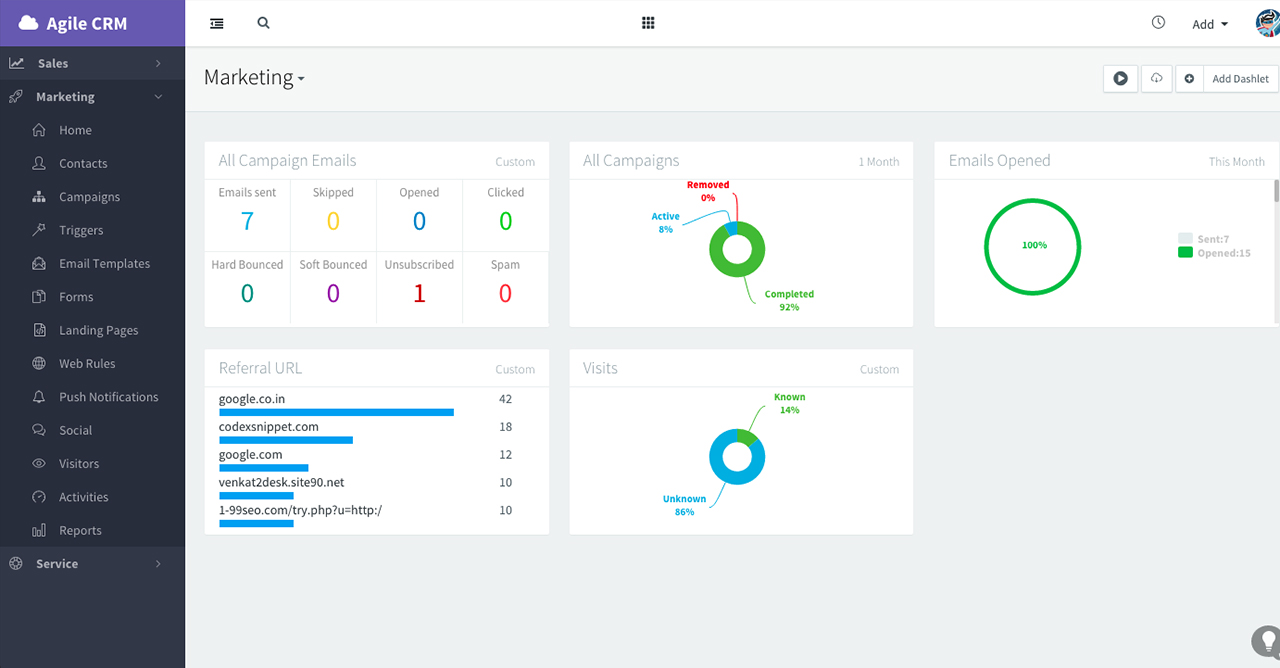
Task: Open the apps grid in the top bar
Action: coord(648,22)
